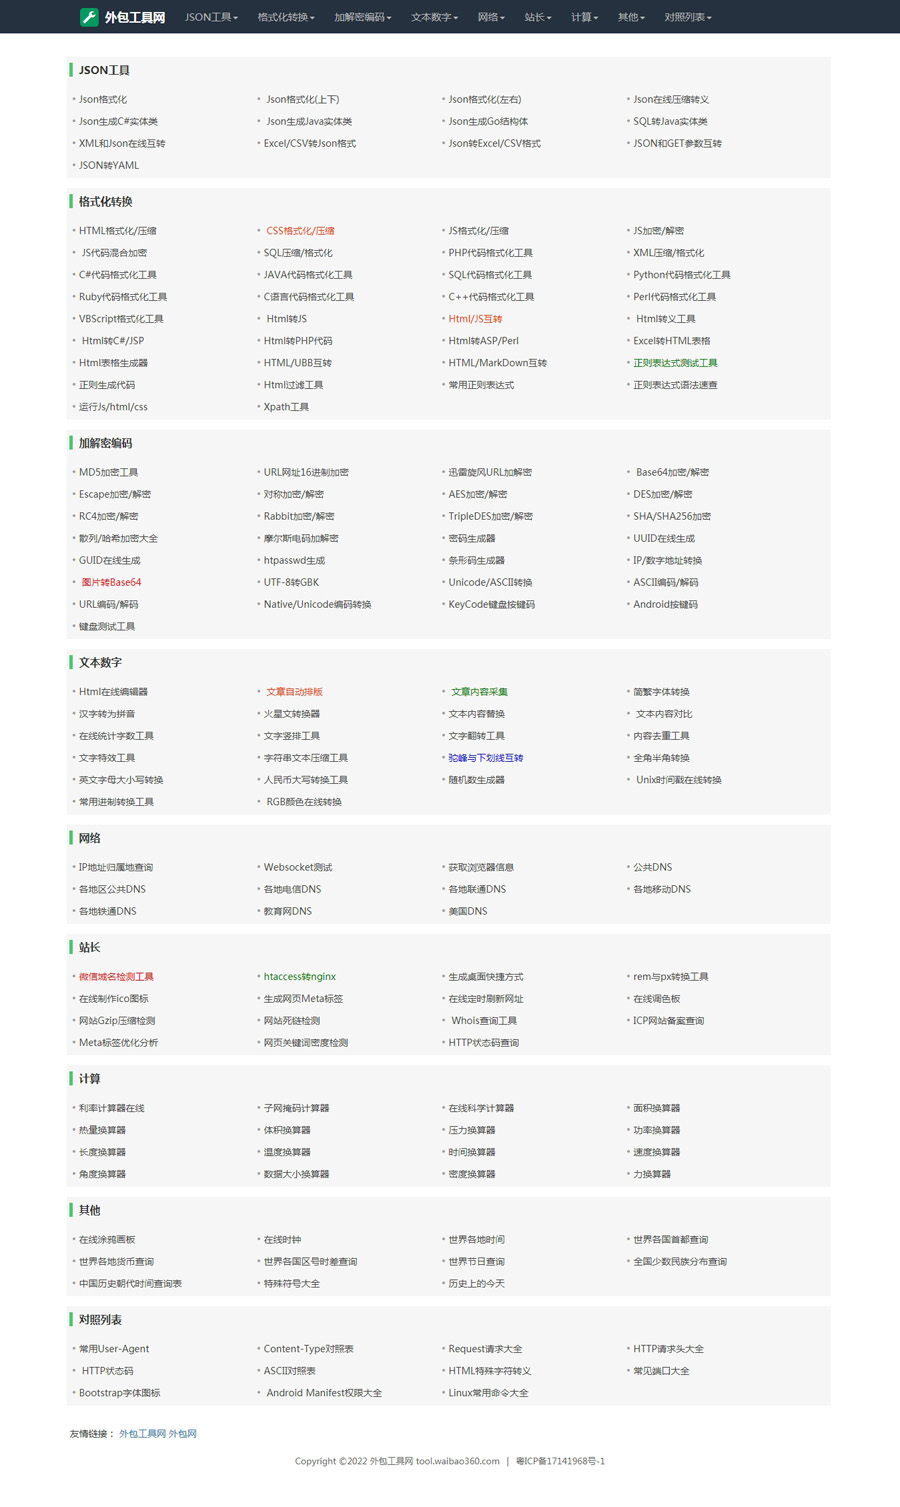Click the blue 驼峰与下划线互转 link

click(x=486, y=758)
